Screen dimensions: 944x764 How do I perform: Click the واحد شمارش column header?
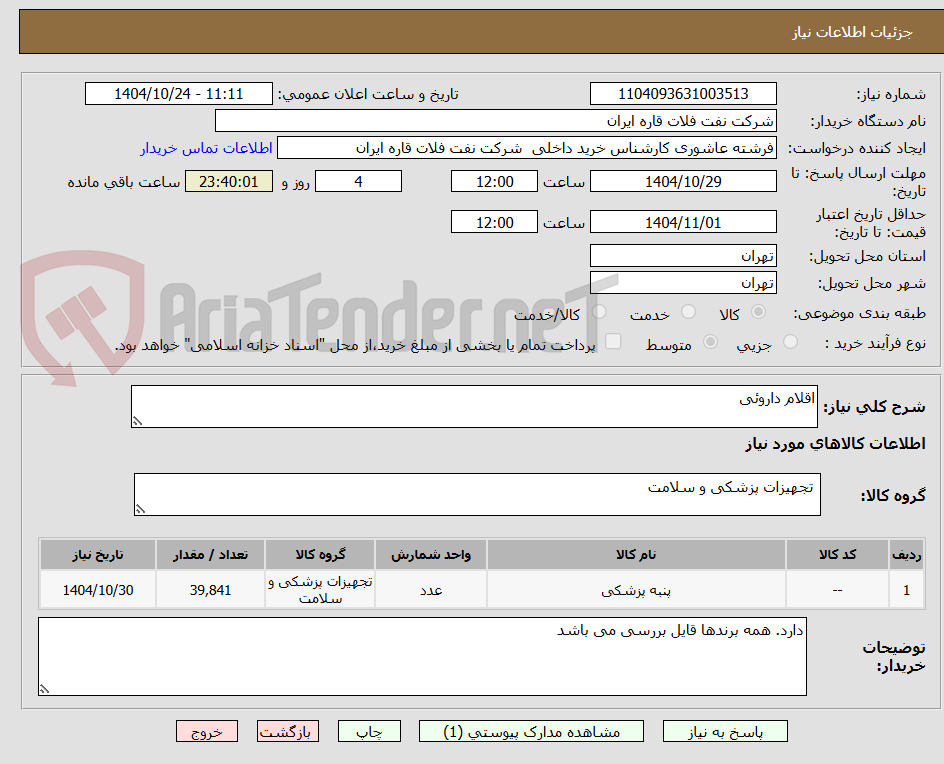[431, 554]
